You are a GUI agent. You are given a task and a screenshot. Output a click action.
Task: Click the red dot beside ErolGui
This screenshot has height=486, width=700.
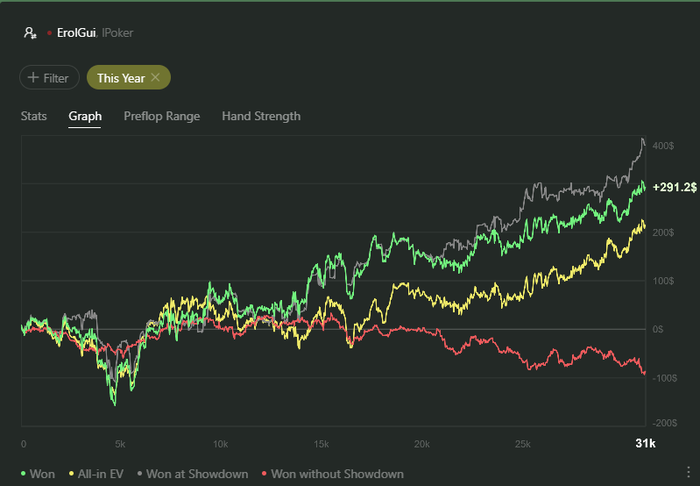(x=49, y=33)
